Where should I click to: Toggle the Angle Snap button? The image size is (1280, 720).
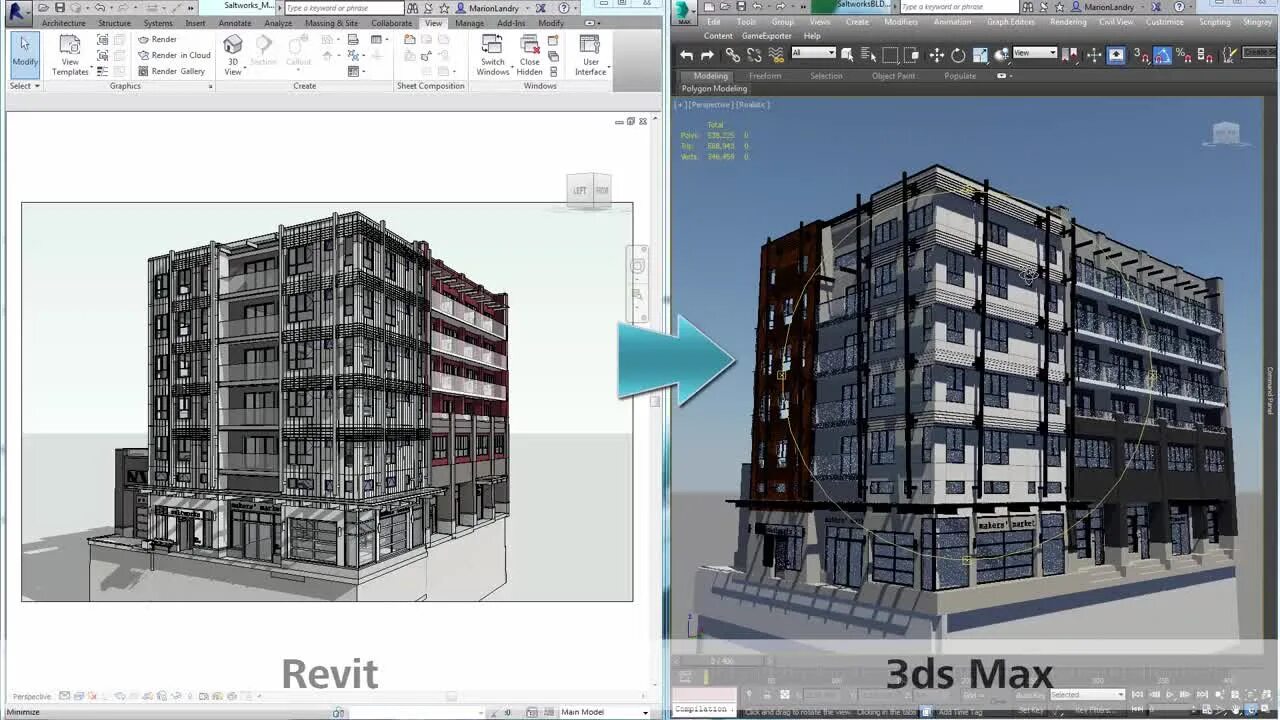coord(1162,55)
